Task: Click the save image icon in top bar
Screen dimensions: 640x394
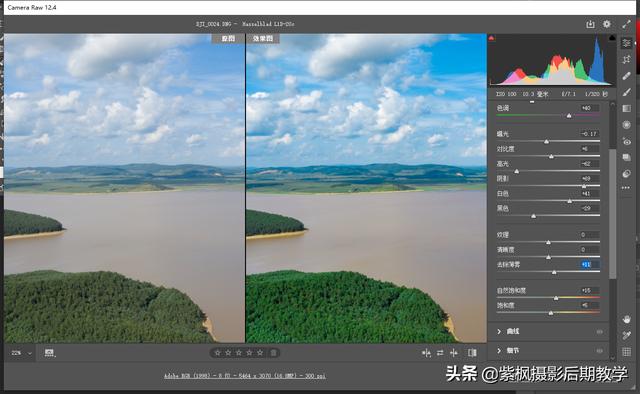Action: [590, 24]
